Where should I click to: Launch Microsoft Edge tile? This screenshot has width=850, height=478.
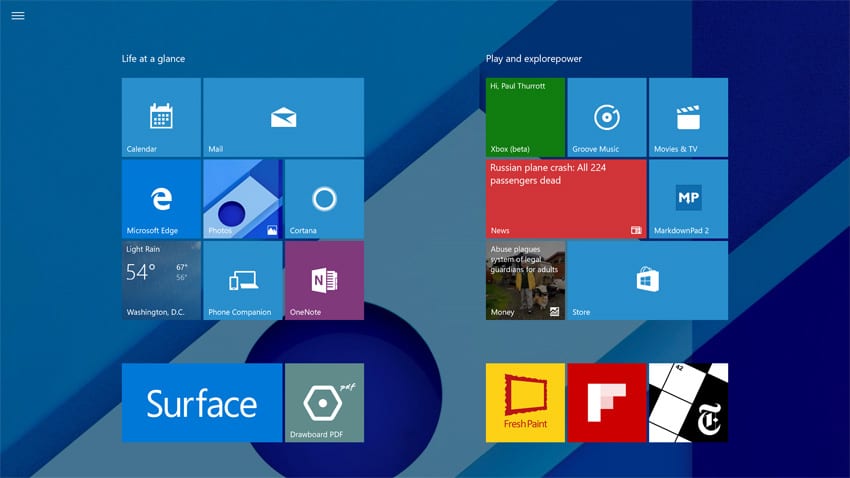click(161, 199)
